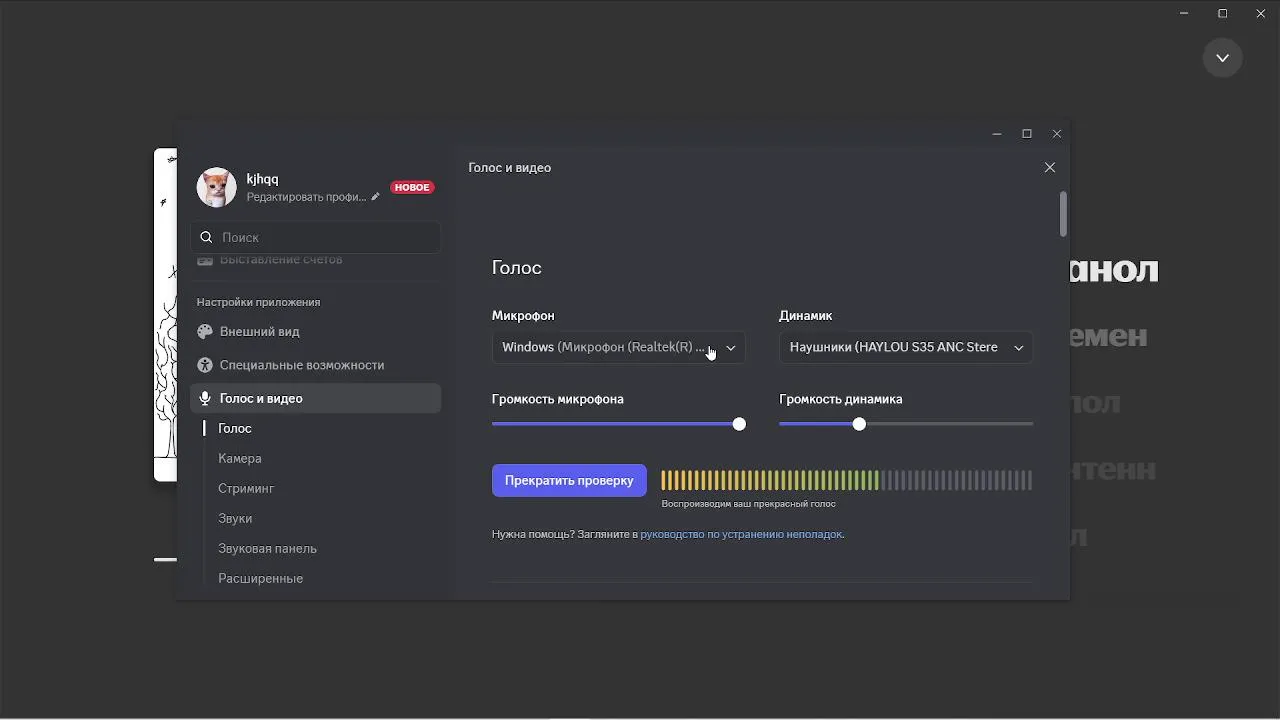Open the Стриминг settings section
This screenshot has height=720, width=1280.
pyautogui.click(x=246, y=488)
